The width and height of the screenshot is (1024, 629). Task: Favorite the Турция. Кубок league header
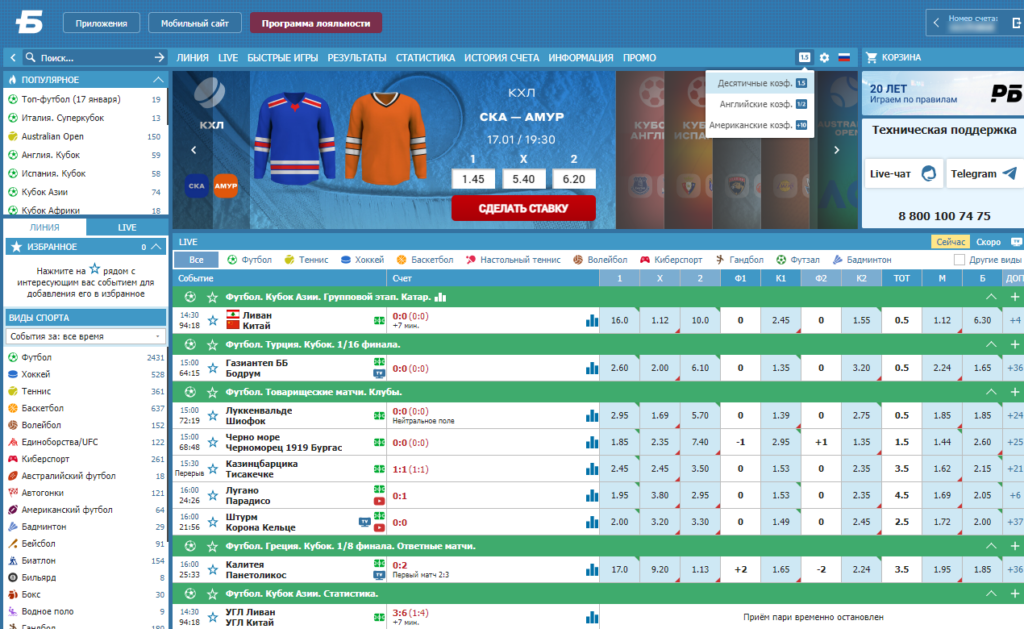tap(212, 345)
